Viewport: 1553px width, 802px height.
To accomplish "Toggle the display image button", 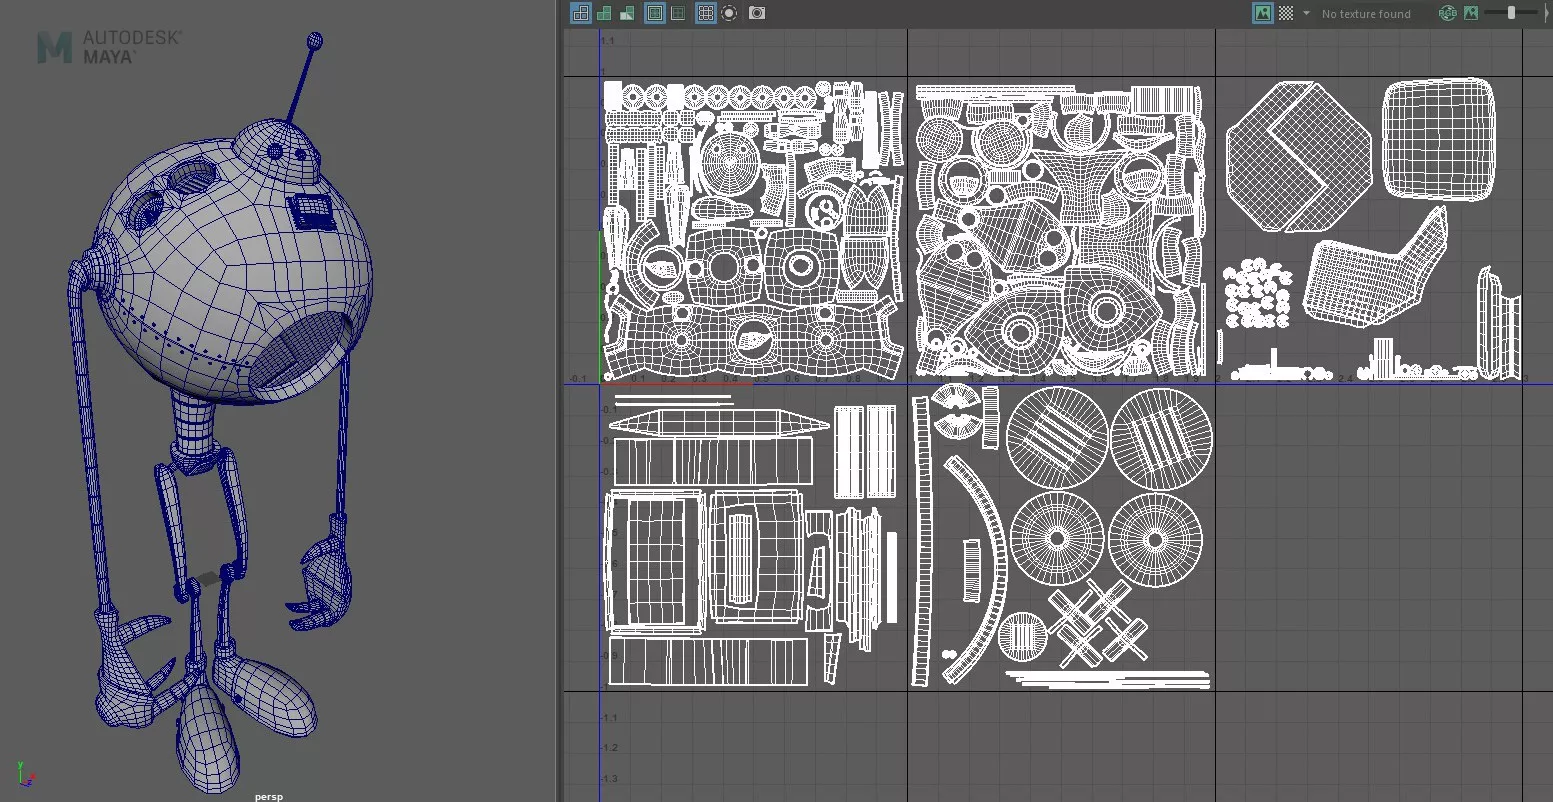I will 1263,13.
